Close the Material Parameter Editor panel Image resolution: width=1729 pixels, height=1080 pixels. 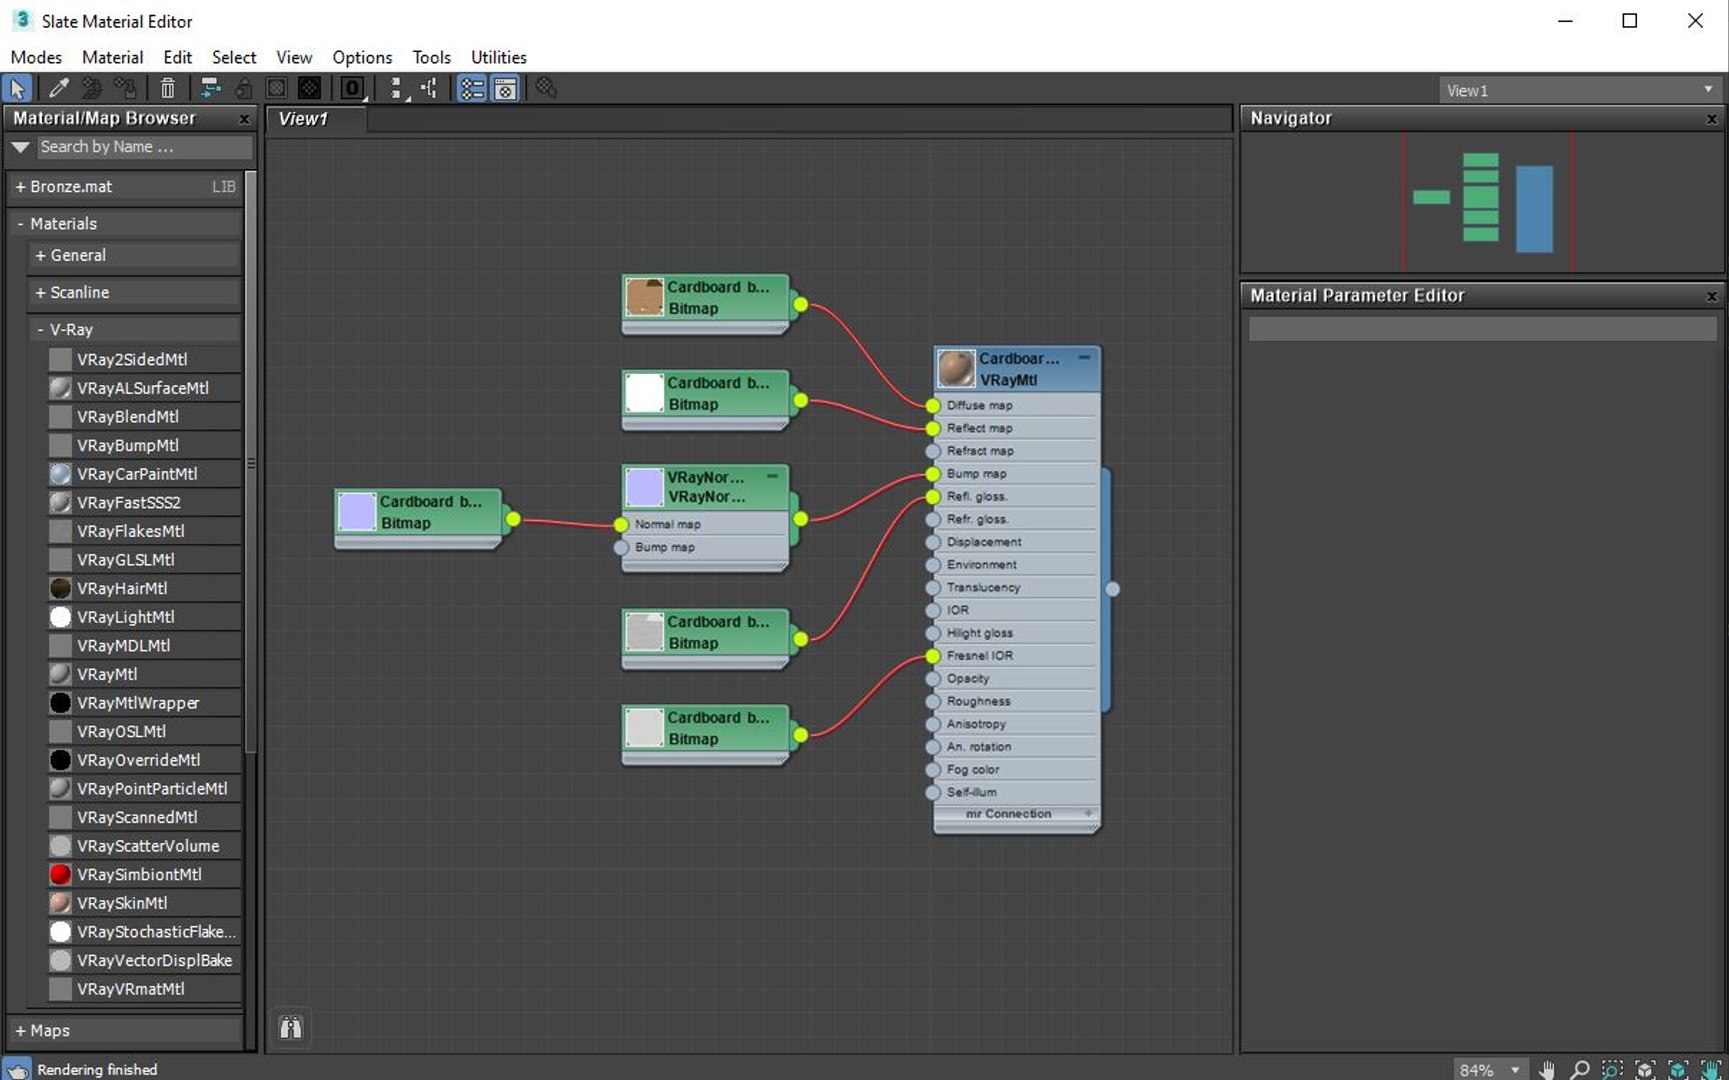coord(1711,296)
